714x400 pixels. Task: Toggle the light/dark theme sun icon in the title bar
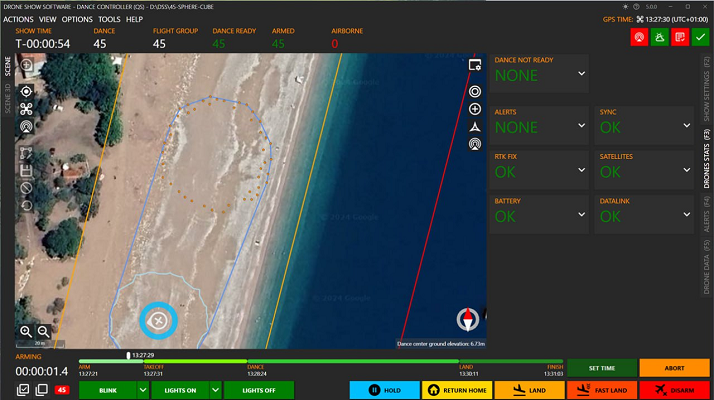tap(627, 6)
